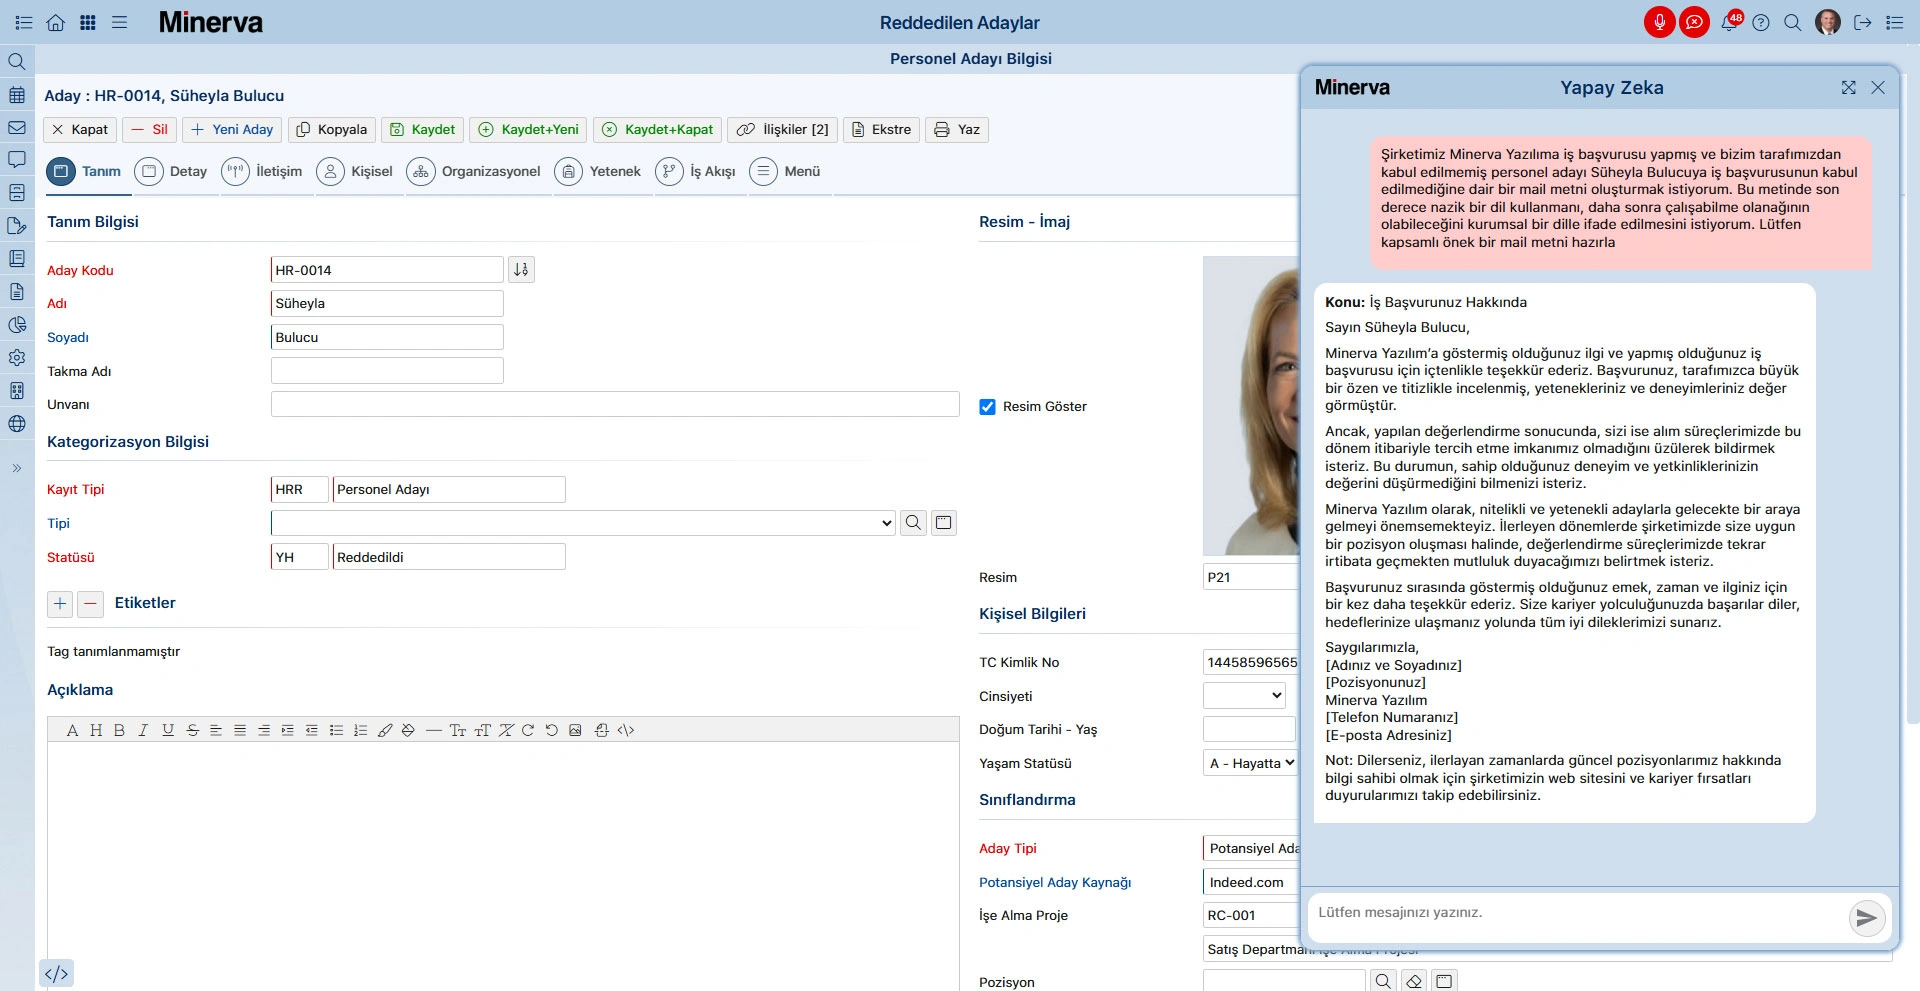Image resolution: width=1920 pixels, height=991 pixels.
Task: Switch to the Yetenek tab
Action: 598,172
